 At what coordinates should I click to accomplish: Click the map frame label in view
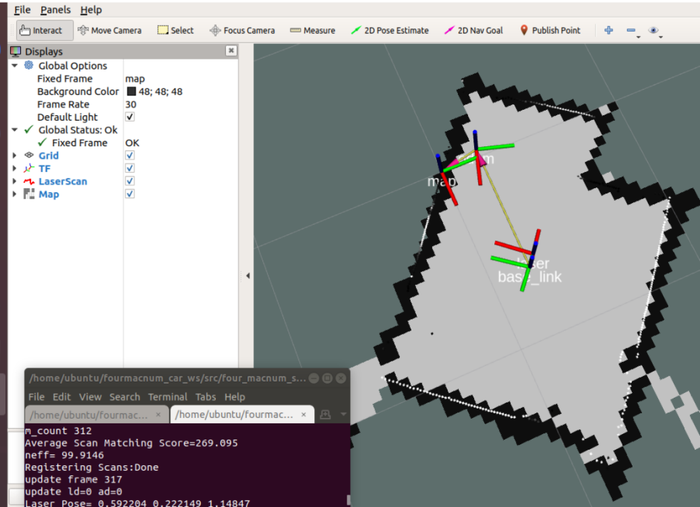(442, 181)
